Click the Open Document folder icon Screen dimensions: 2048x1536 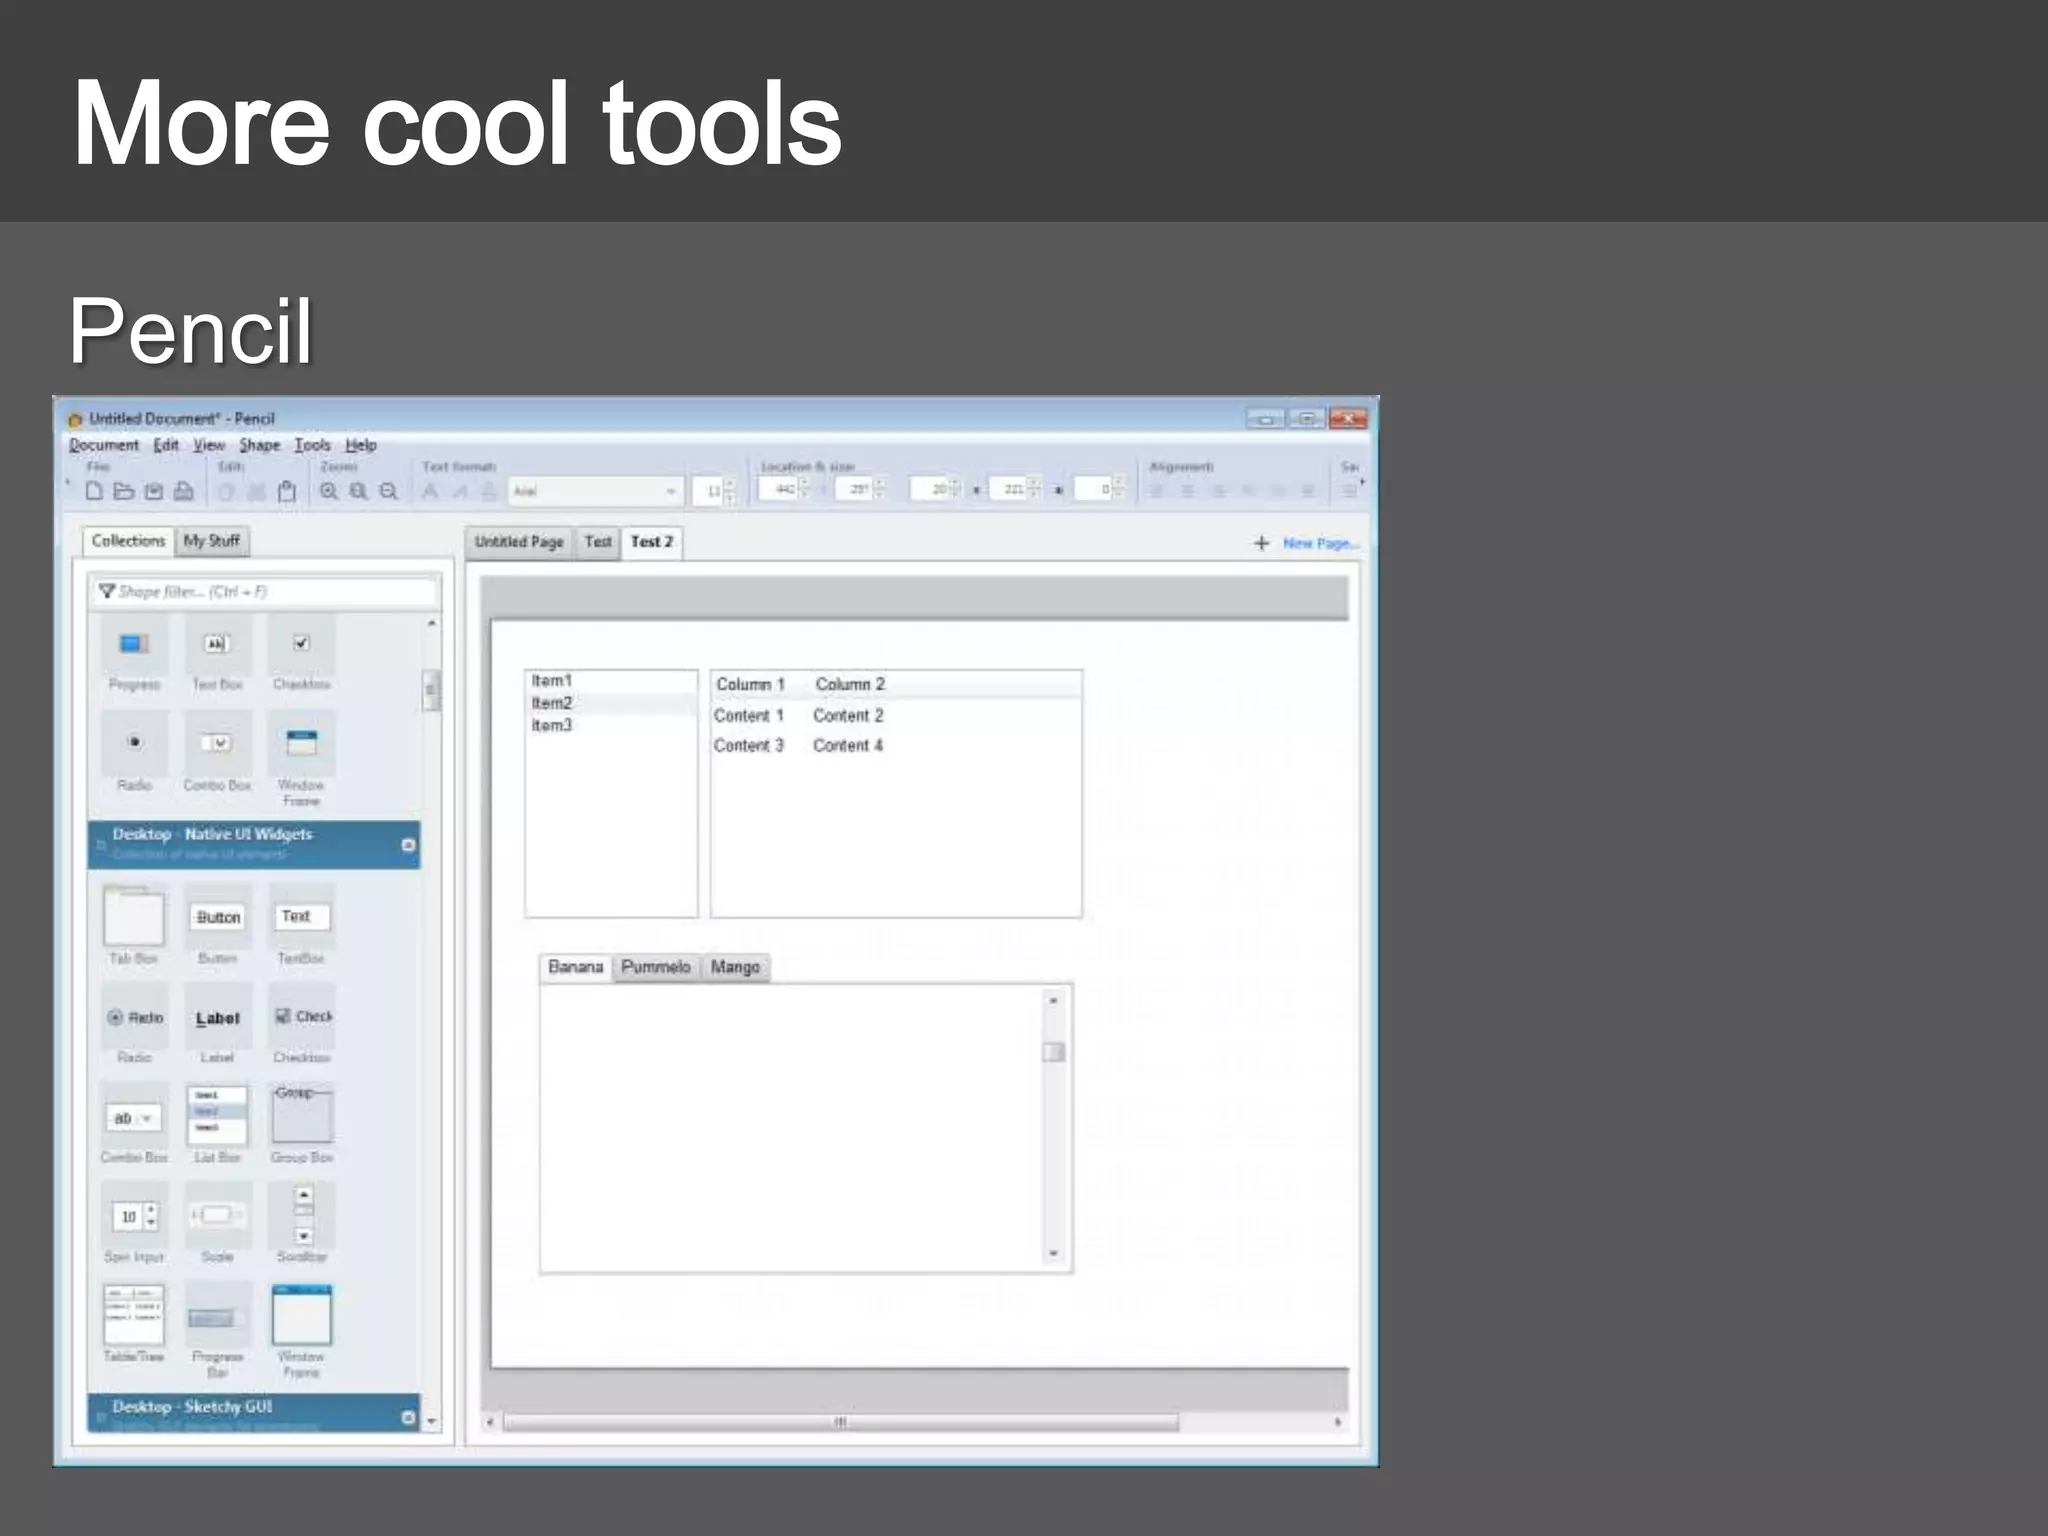click(x=124, y=491)
